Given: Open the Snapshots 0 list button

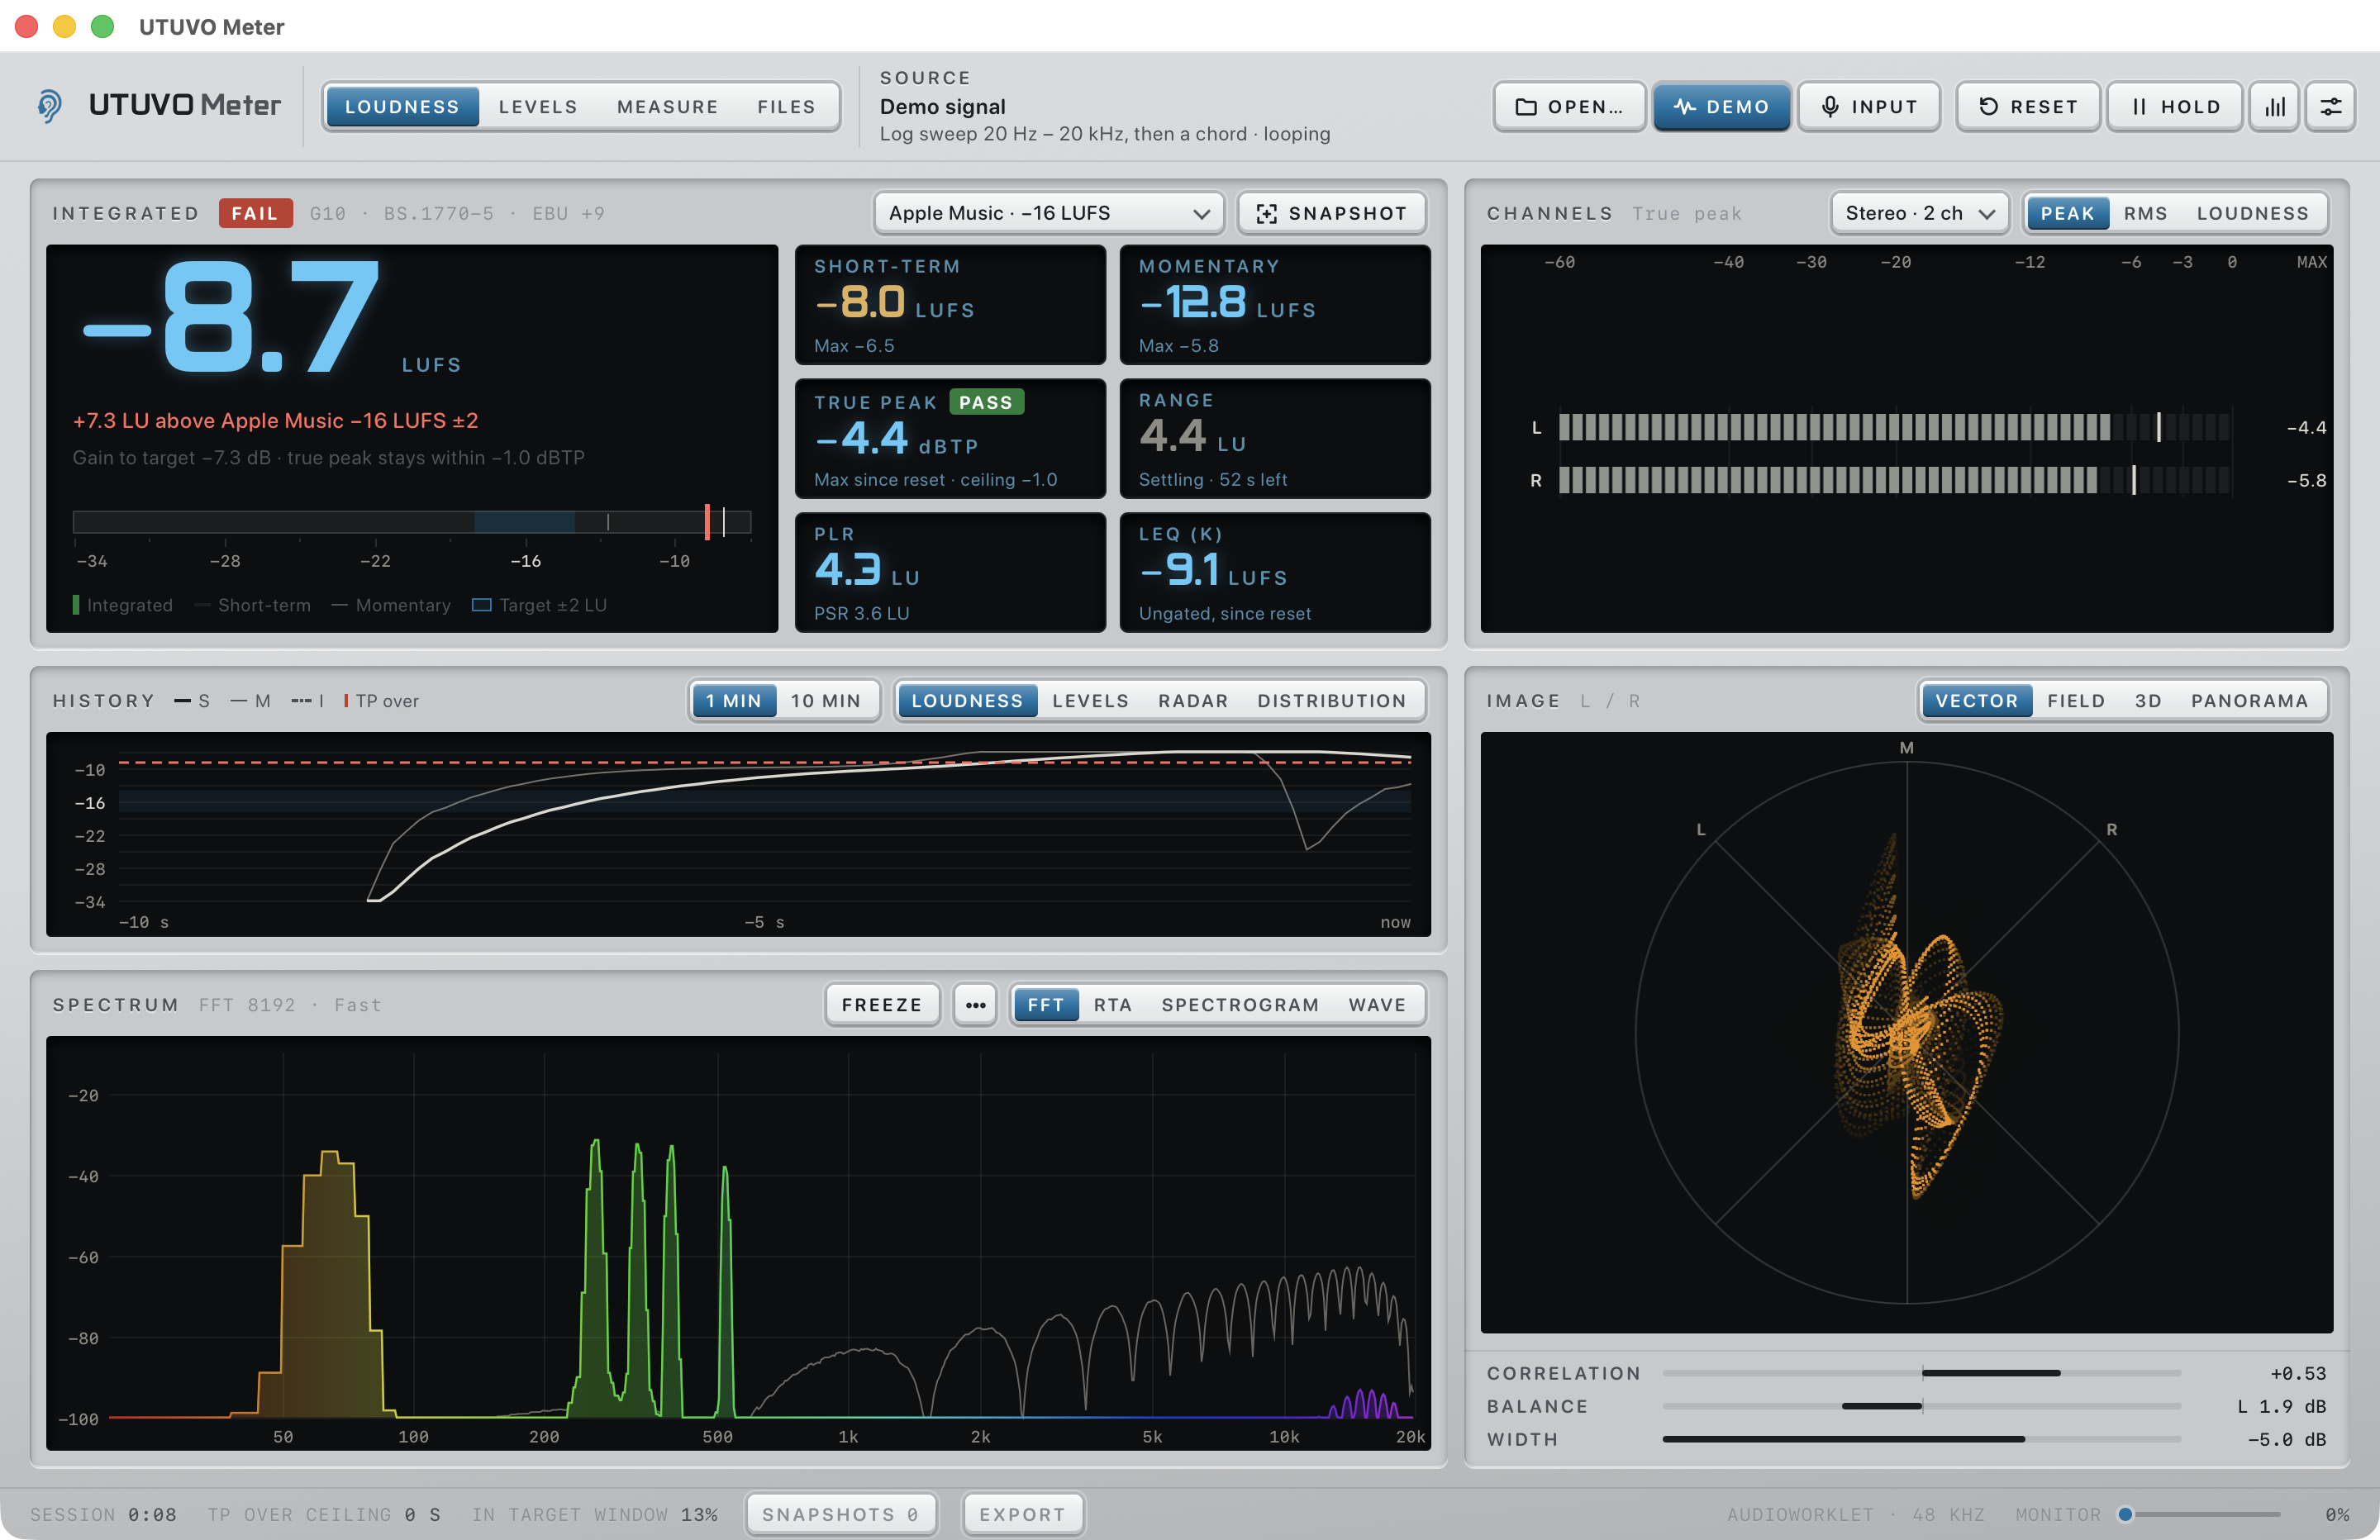Looking at the screenshot, I should coord(840,1514).
